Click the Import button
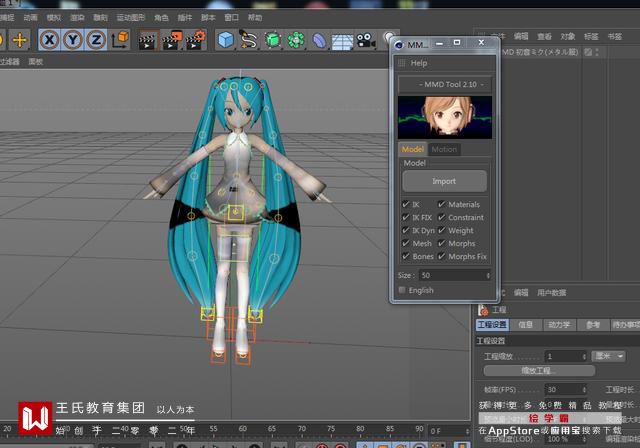Viewport: 640px width, 448px height. click(x=444, y=181)
